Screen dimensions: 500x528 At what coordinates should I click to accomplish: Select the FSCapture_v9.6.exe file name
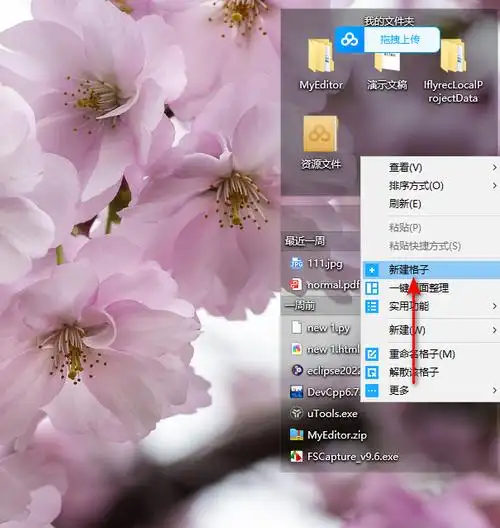tap(353, 457)
